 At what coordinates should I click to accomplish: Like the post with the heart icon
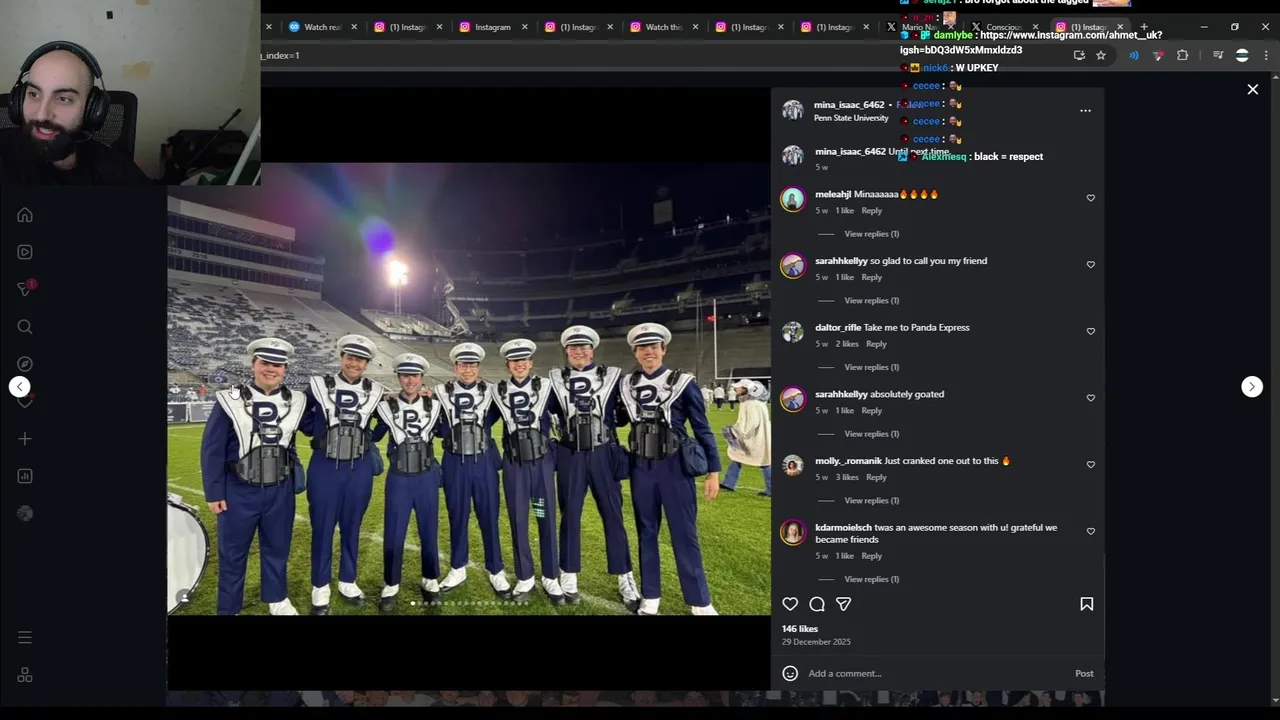790,604
